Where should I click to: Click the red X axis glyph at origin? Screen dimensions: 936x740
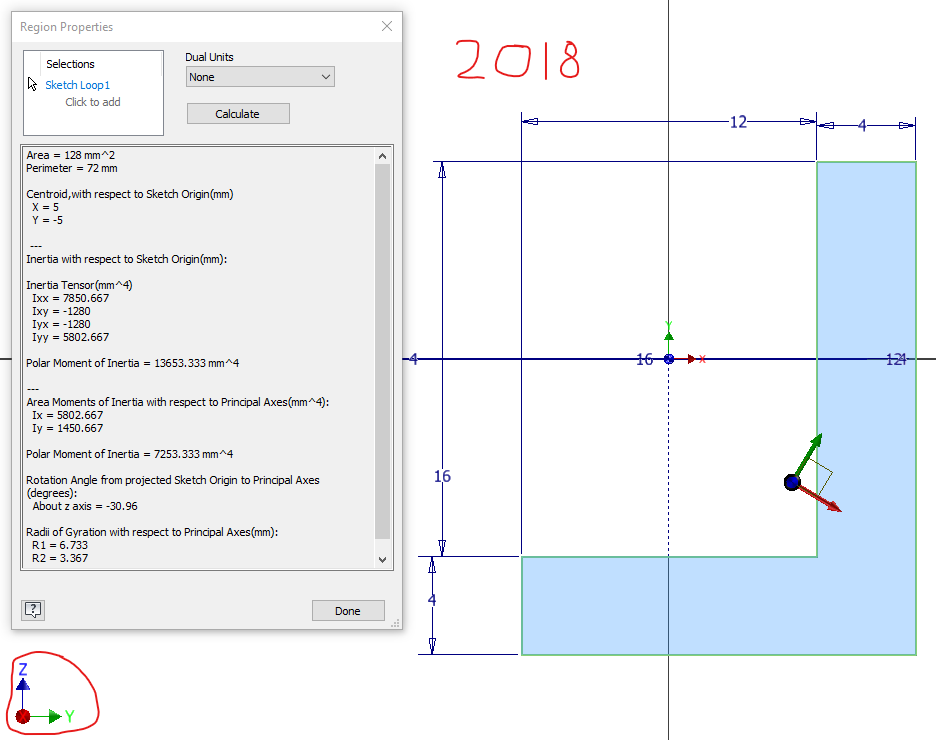pos(700,358)
